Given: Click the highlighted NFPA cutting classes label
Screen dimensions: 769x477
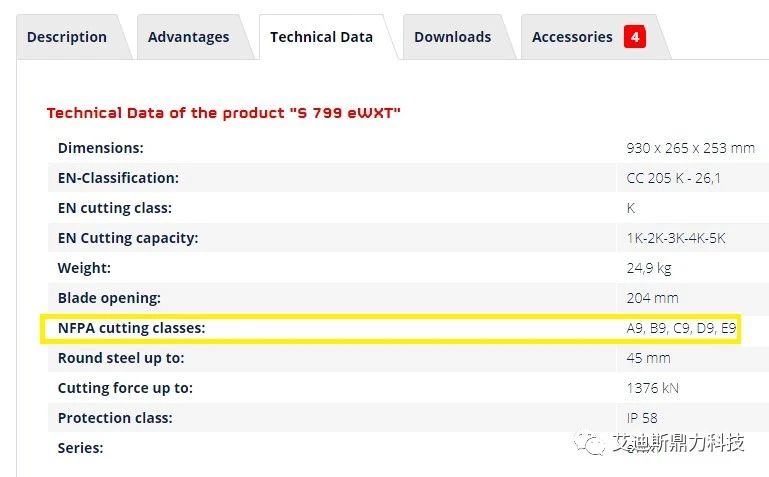Looking at the screenshot, I should click(x=131, y=328).
